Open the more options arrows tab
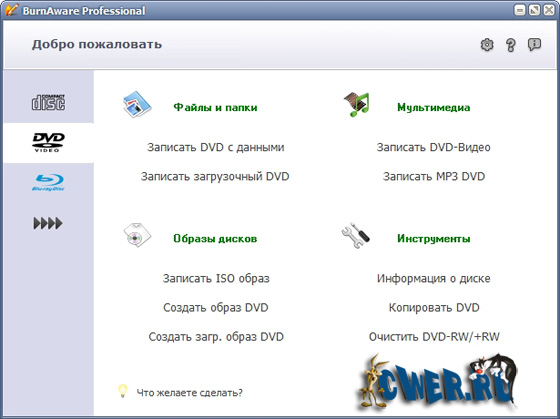 49,223
